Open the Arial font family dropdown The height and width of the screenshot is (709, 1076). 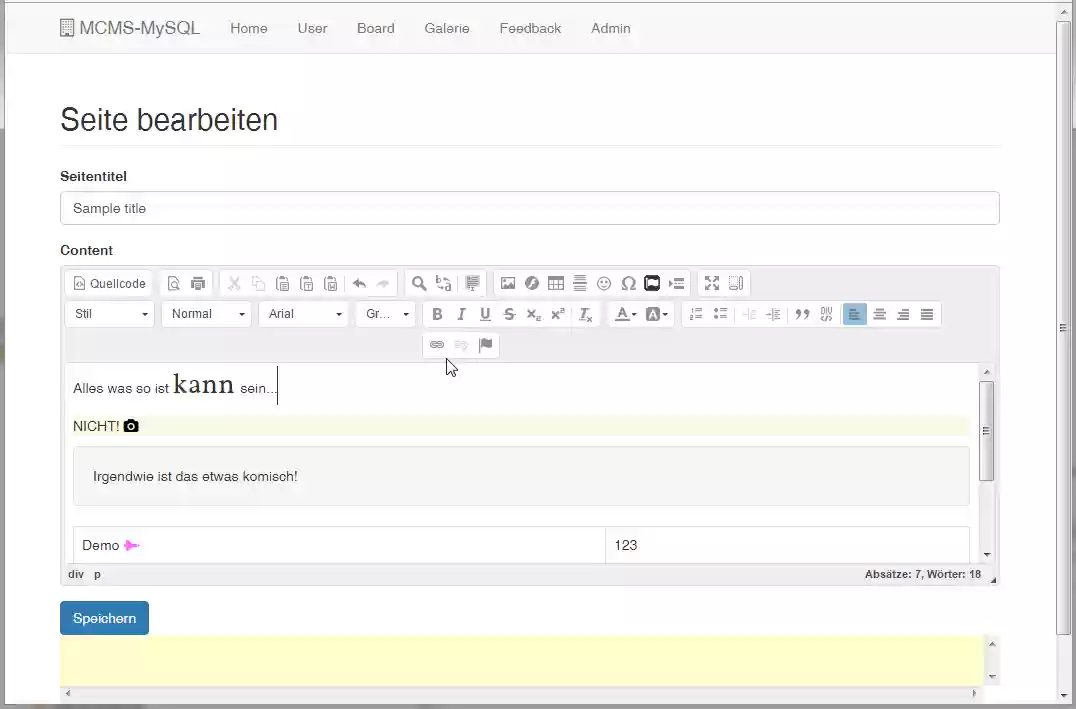[303, 314]
